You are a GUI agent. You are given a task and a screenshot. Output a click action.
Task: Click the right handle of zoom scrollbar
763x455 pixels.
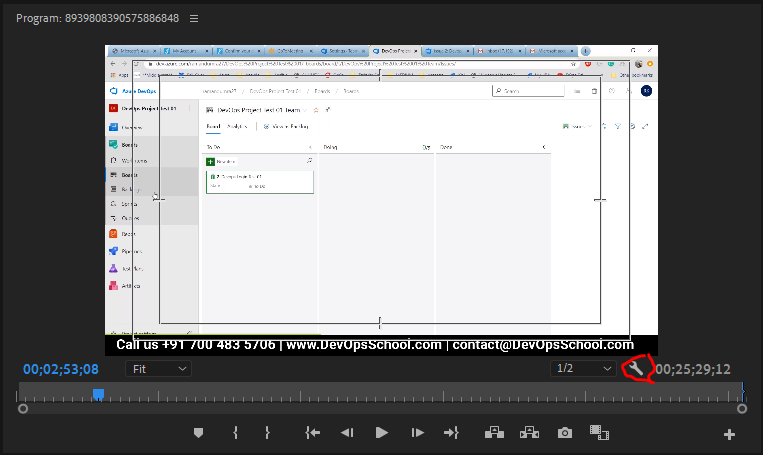pos(742,408)
